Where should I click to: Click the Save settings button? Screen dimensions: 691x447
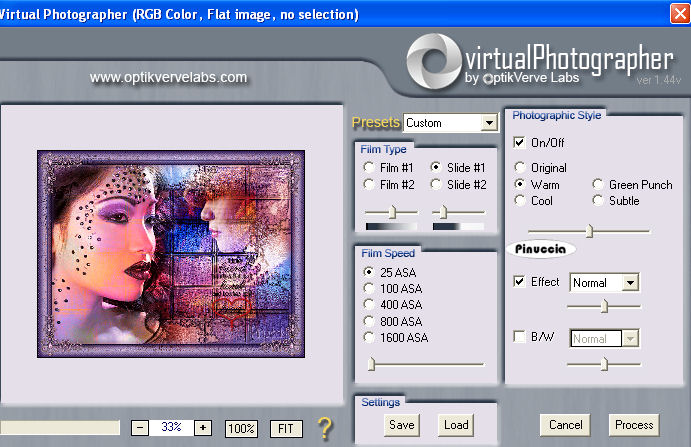[401, 425]
